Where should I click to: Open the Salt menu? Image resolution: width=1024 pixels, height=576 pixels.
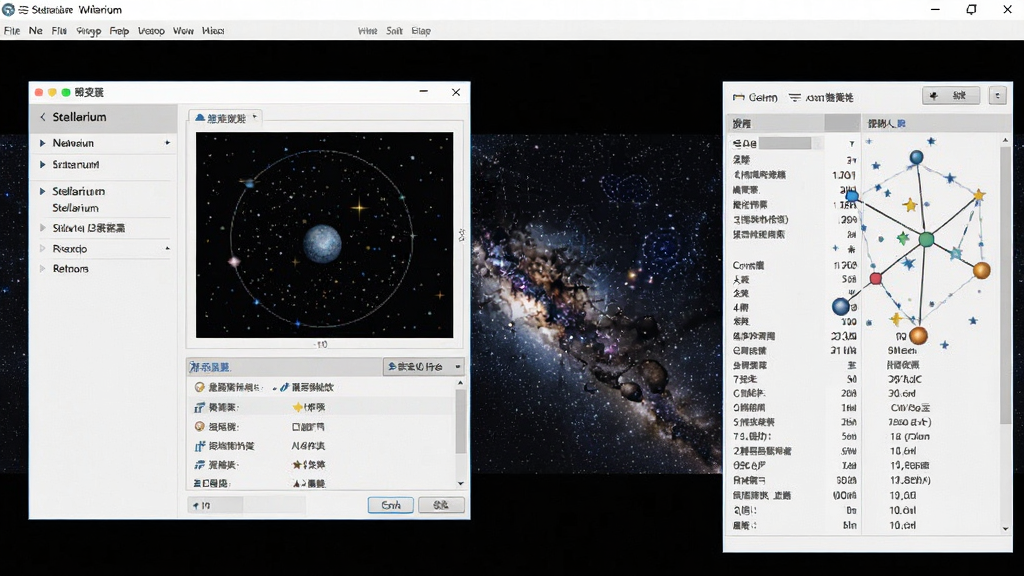(394, 31)
